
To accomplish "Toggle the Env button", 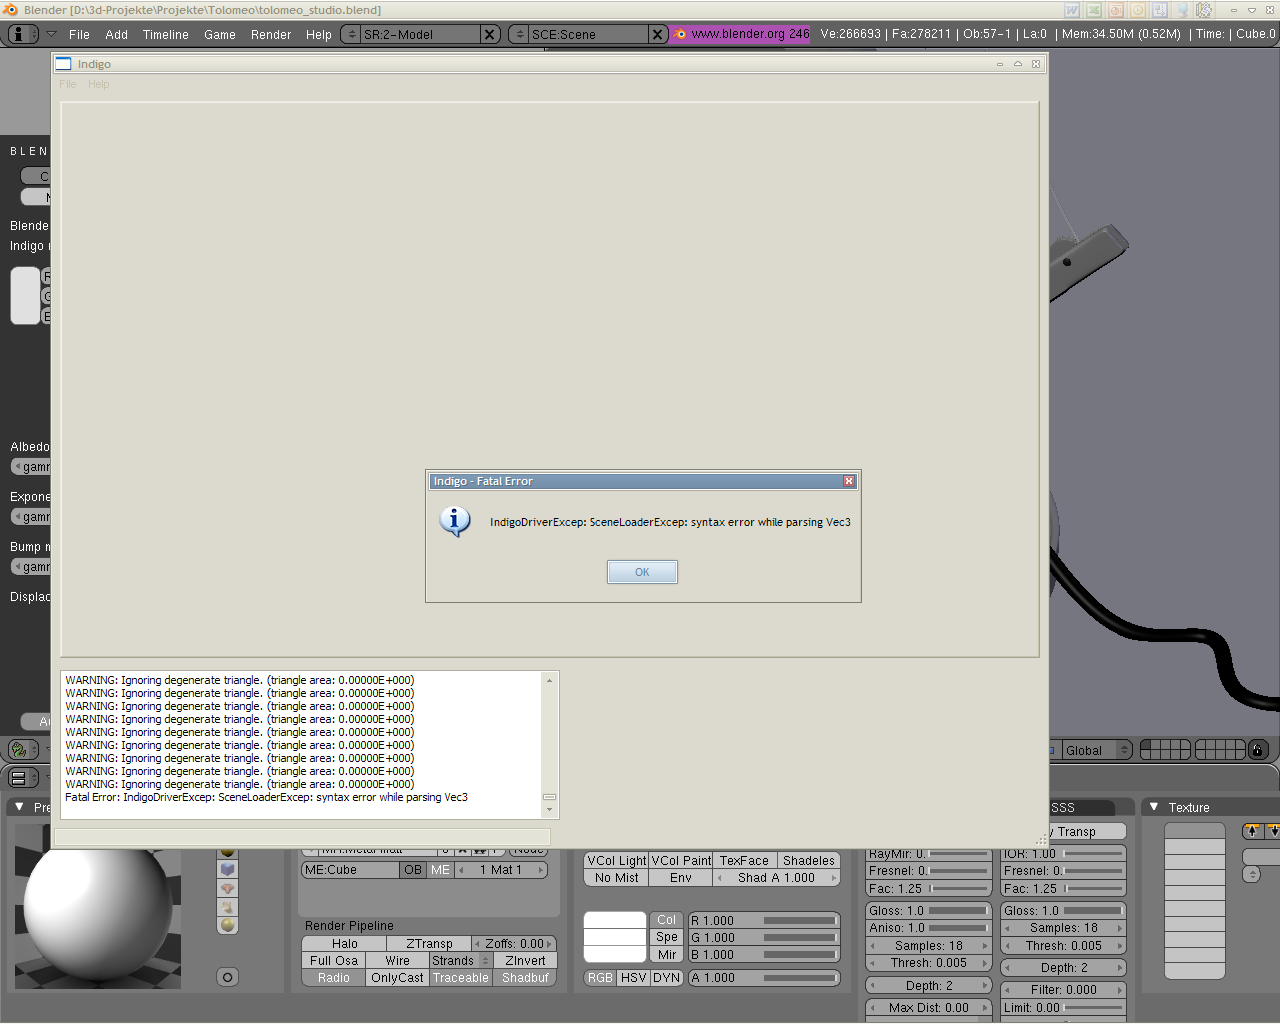I will point(680,877).
